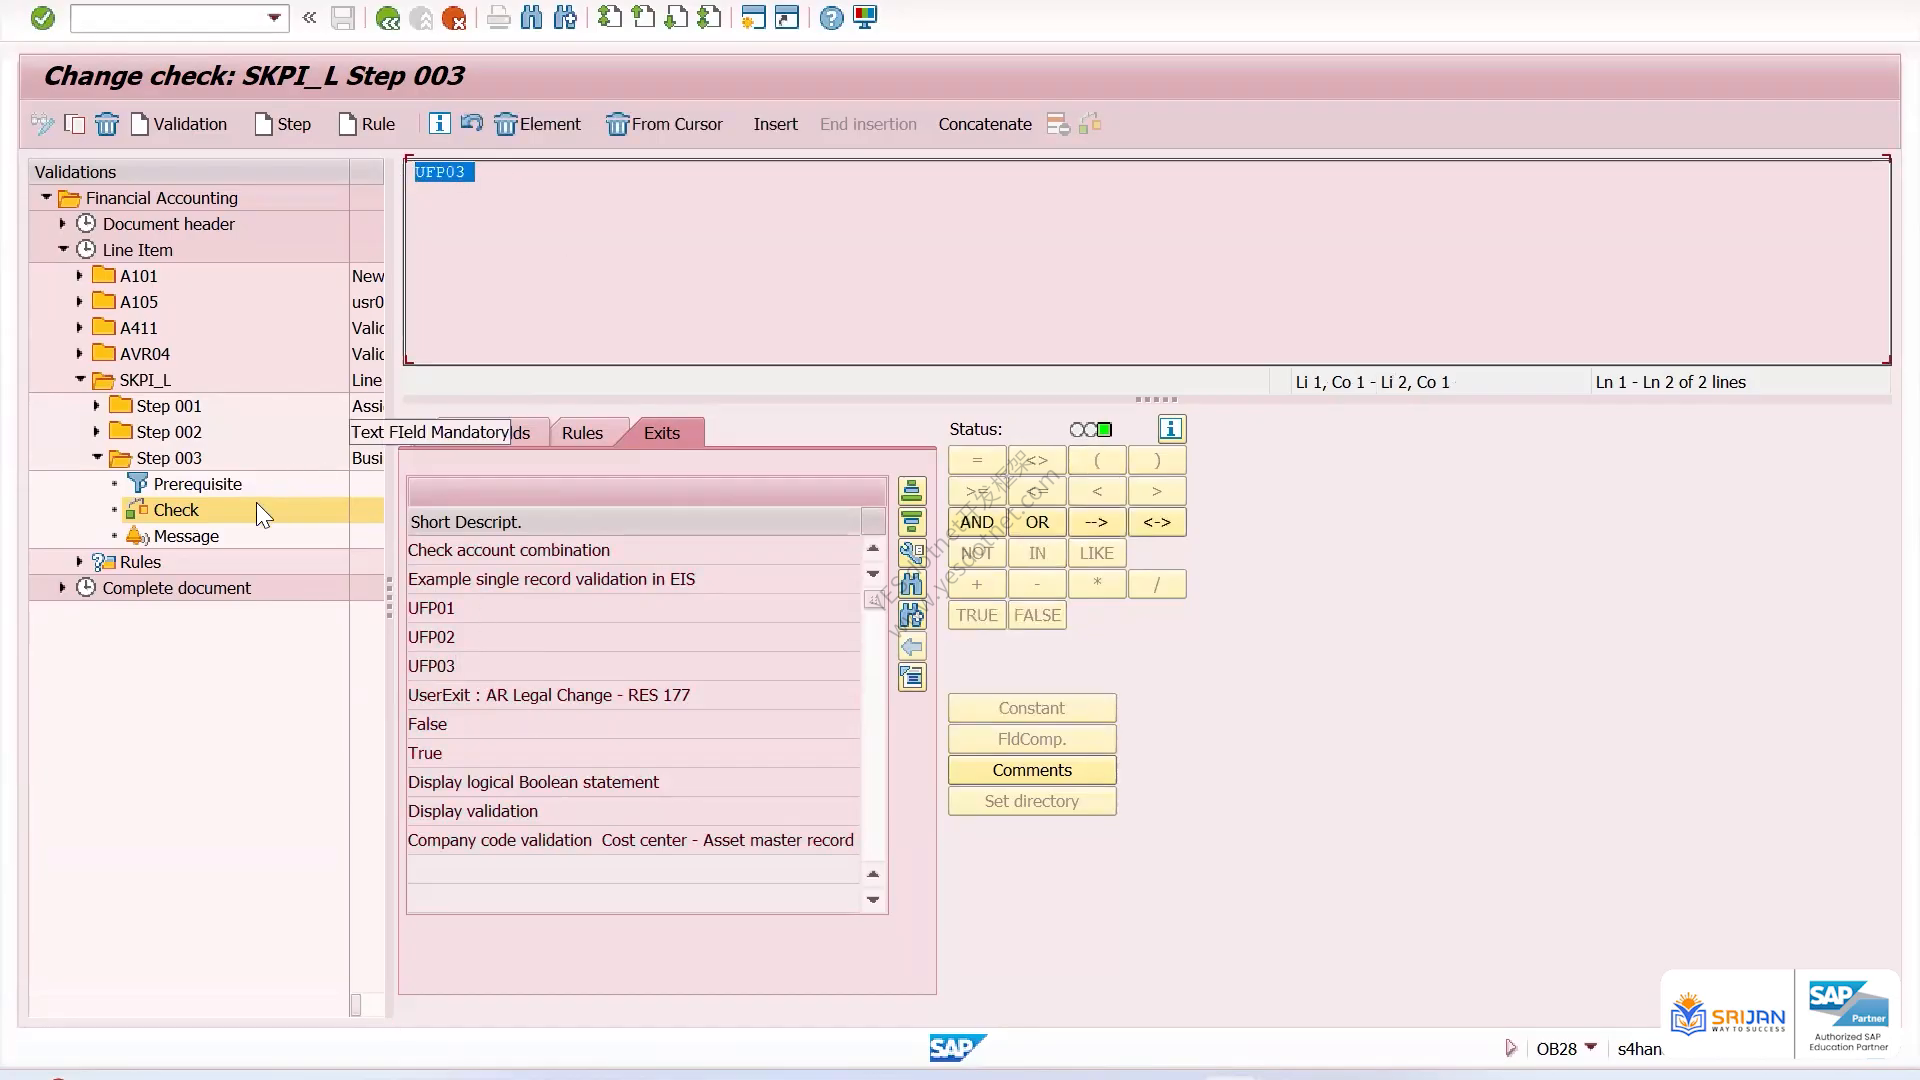Select the Exits tab

pos(662,433)
